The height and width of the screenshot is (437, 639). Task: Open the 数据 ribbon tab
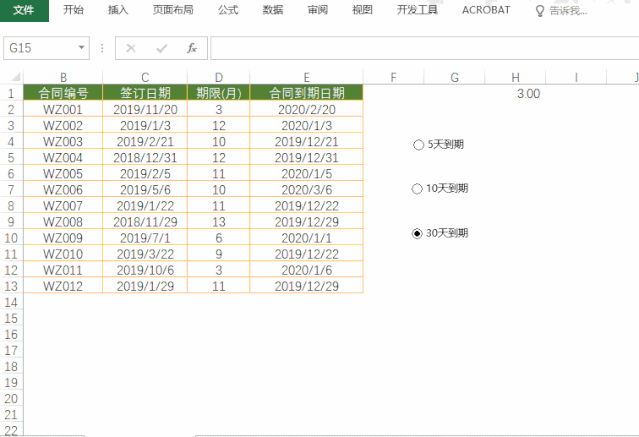(273, 10)
